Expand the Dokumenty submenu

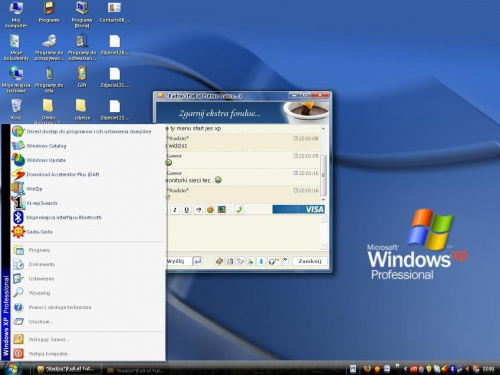click(x=88, y=264)
